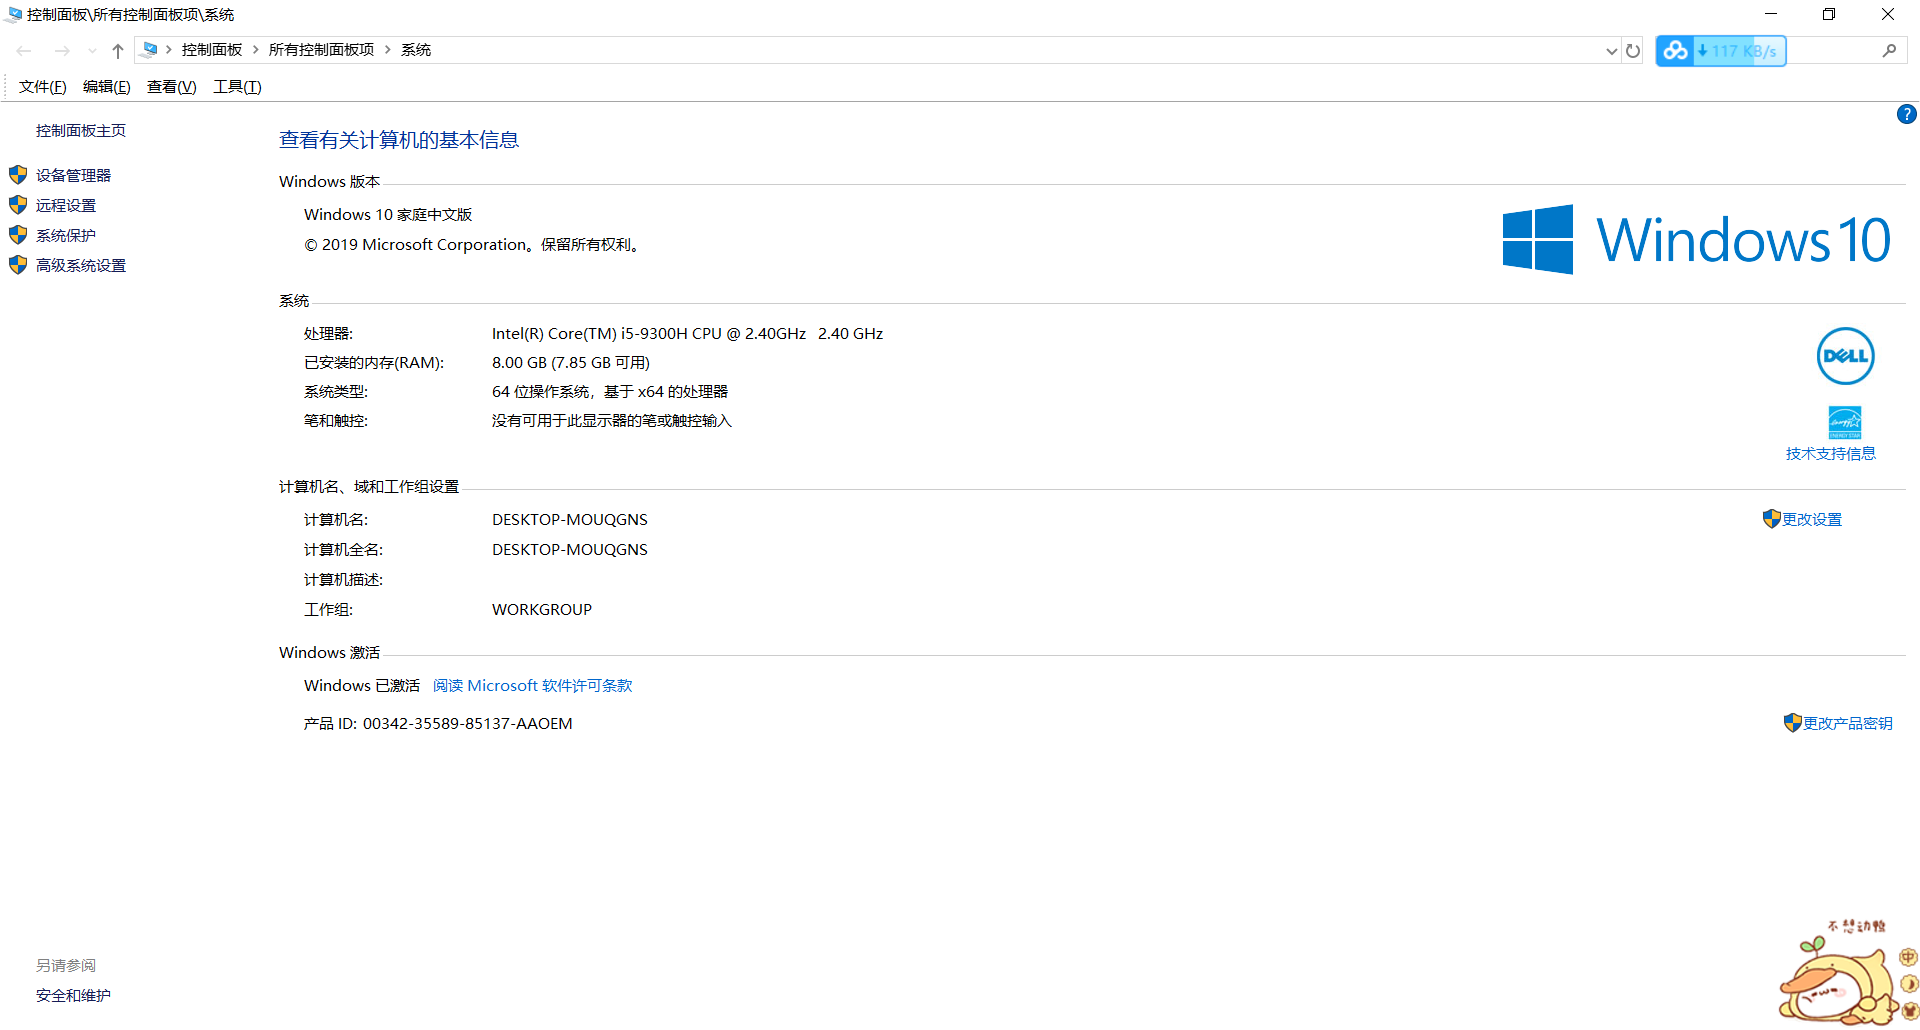Open 安全和维护 link

click(73, 996)
